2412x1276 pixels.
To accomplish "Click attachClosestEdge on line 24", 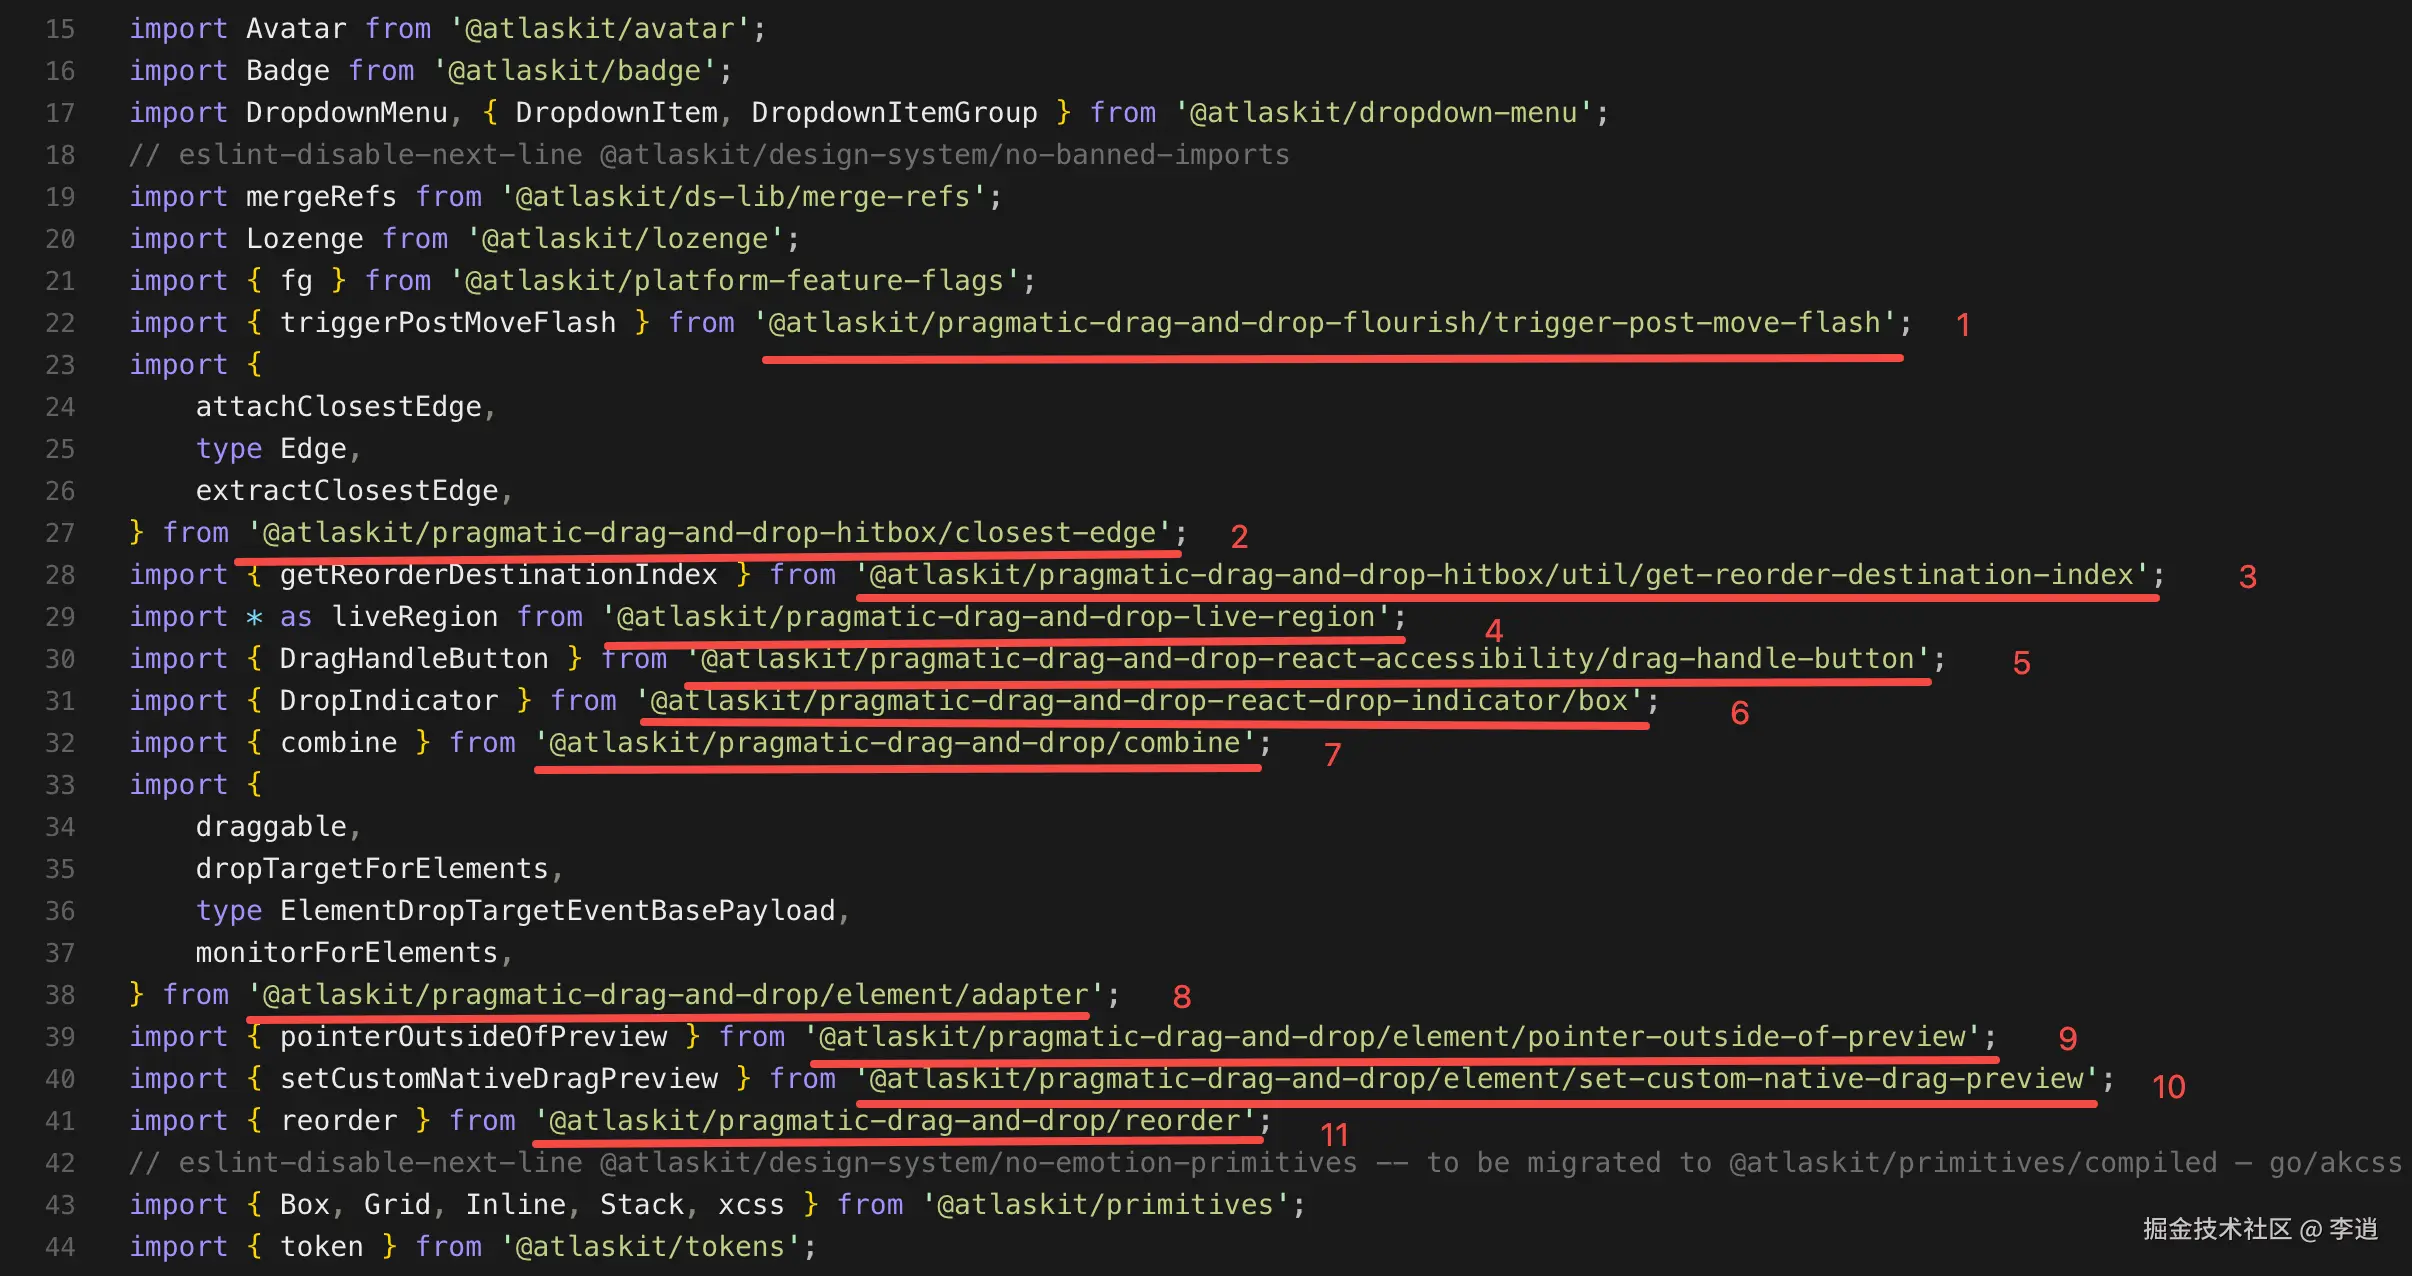I will 338,407.
